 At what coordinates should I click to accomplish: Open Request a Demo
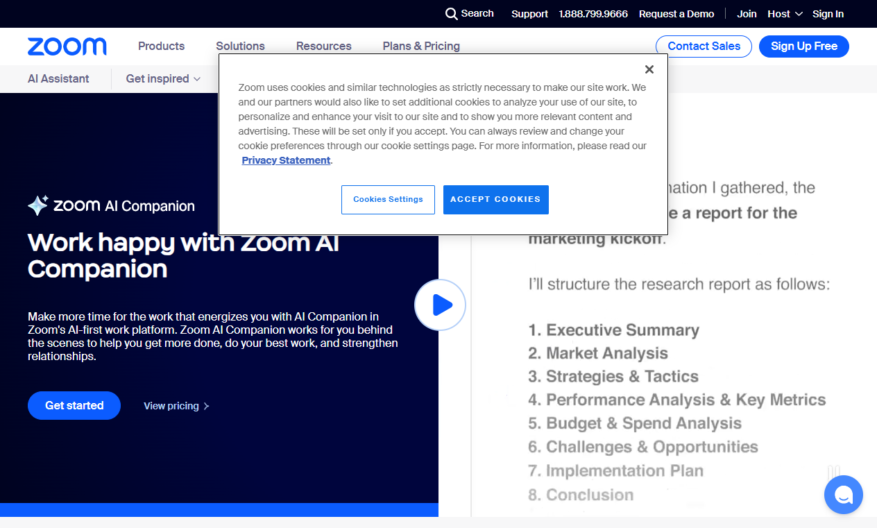pyautogui.click(x=676, y=14)
